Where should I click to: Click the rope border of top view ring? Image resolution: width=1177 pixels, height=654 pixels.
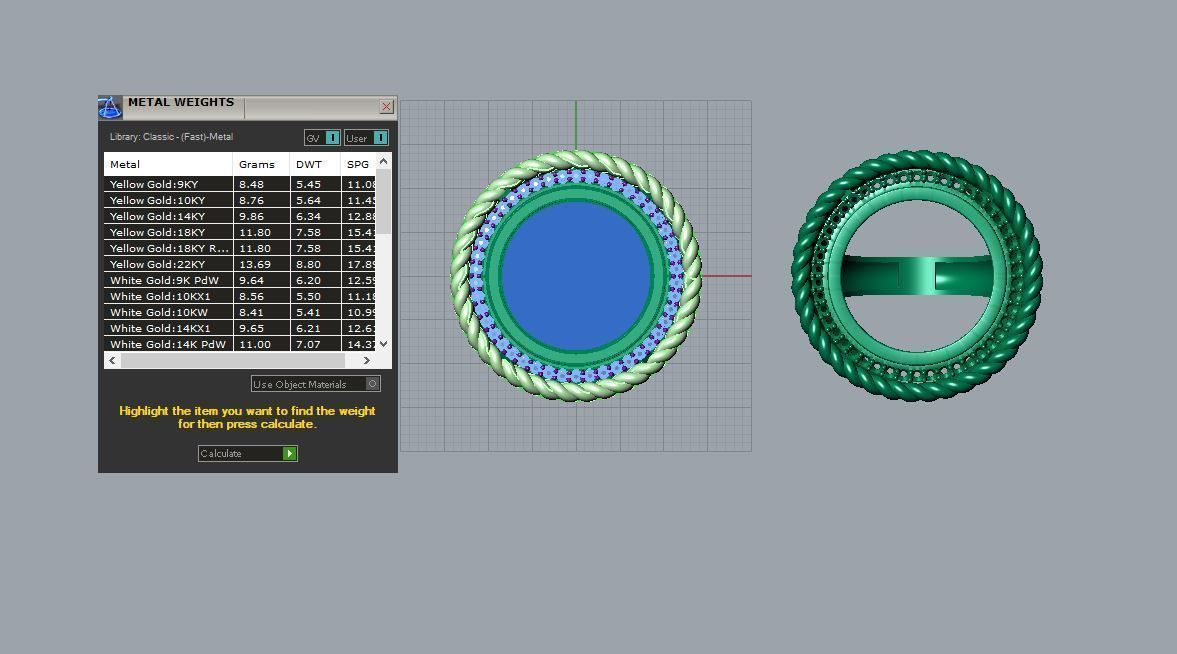point(576,159)
